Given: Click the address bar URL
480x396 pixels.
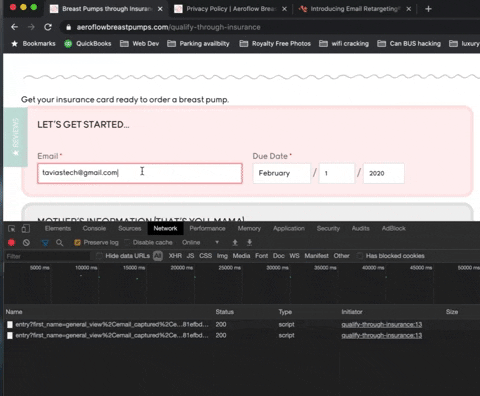Looking at the screenshot, I should pyautogui.click(x=169, y=27).
